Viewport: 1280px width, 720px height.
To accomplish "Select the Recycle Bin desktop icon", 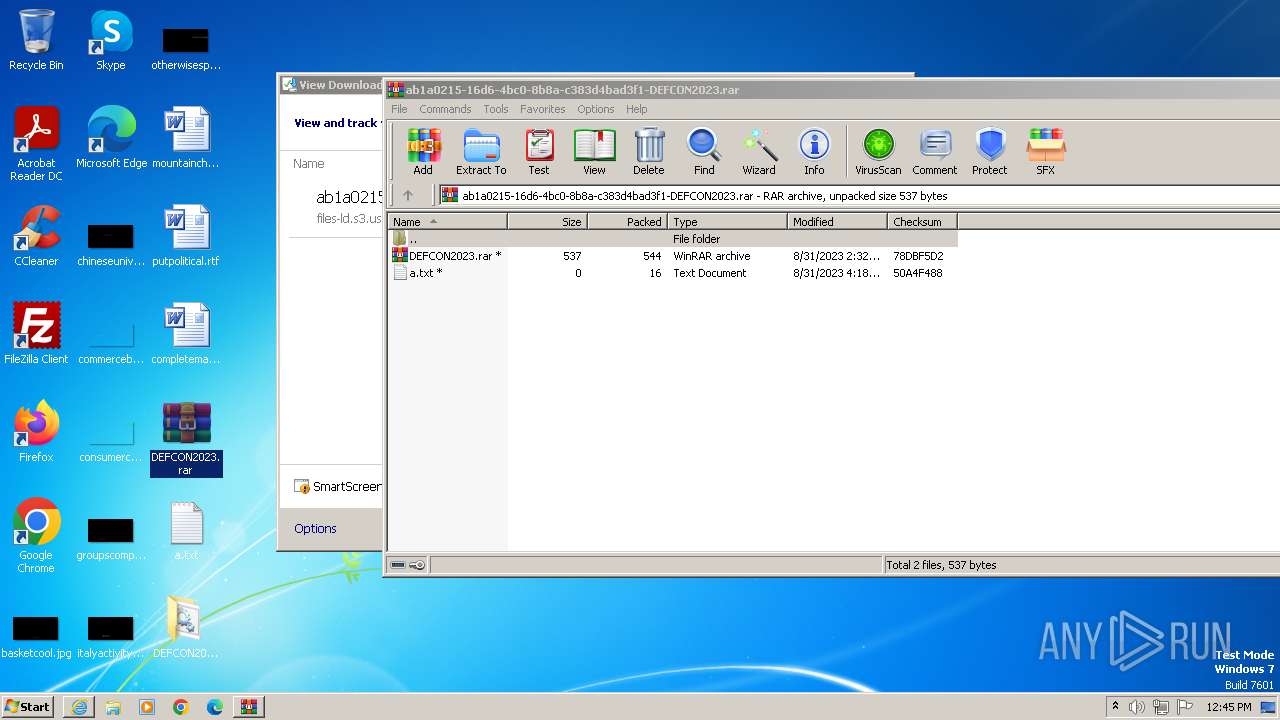I will (x=36, y=41).
